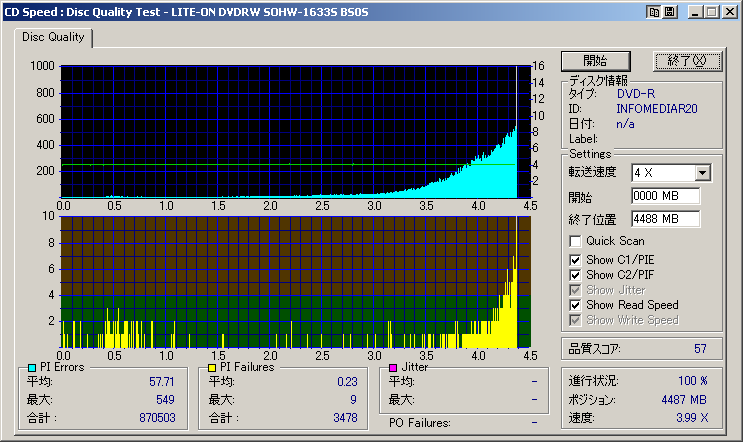
Task: Click the quality score value 57
Action: click(x=700, y=349)
